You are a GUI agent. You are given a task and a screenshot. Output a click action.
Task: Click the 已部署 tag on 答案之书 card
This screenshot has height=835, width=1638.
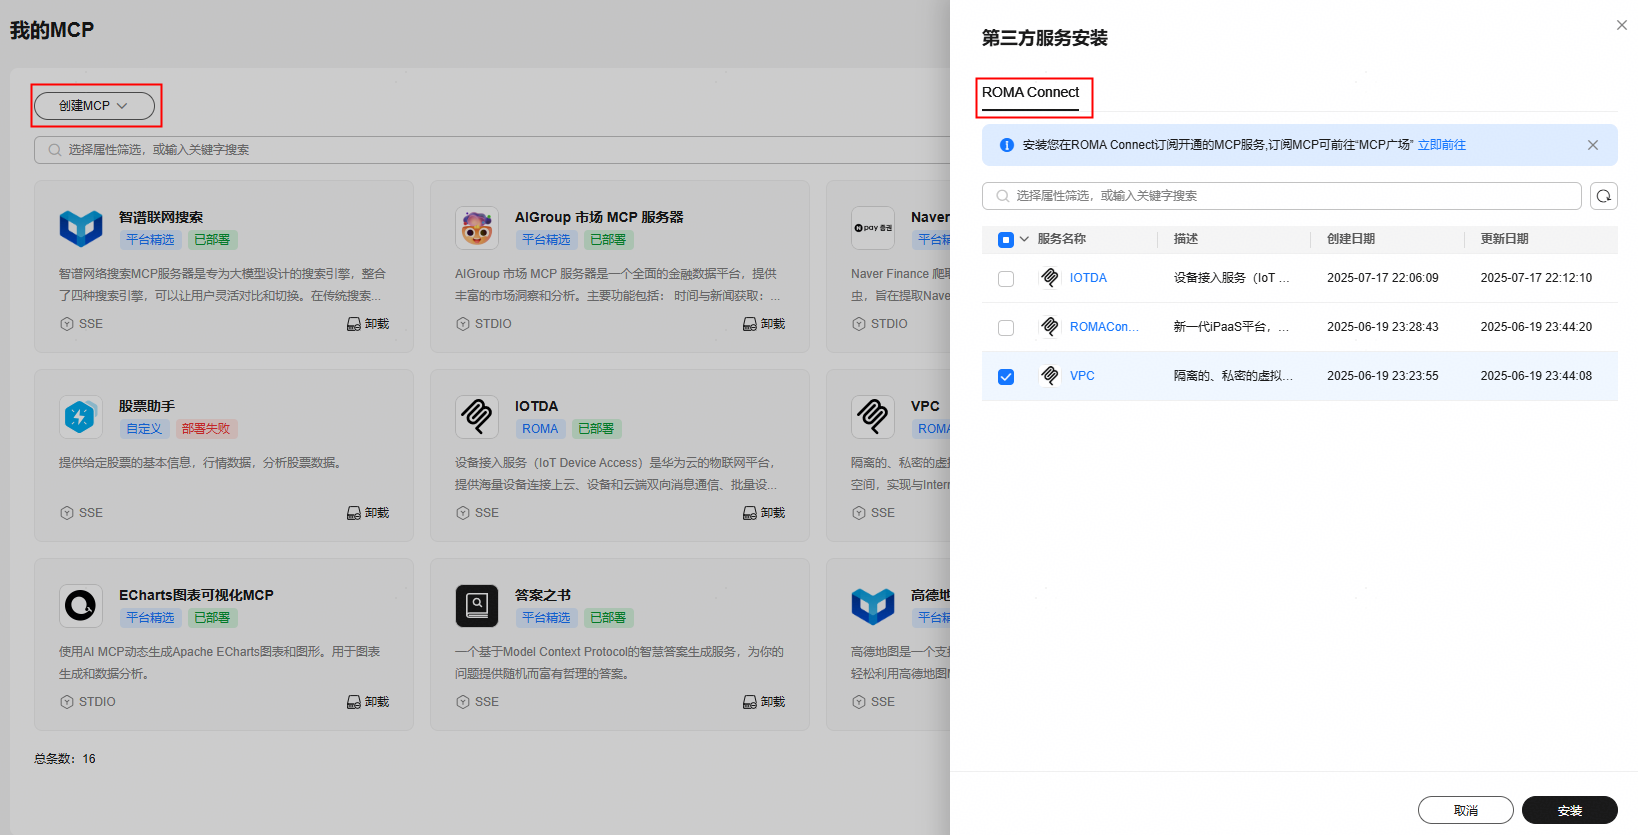[x=608, y=618]
